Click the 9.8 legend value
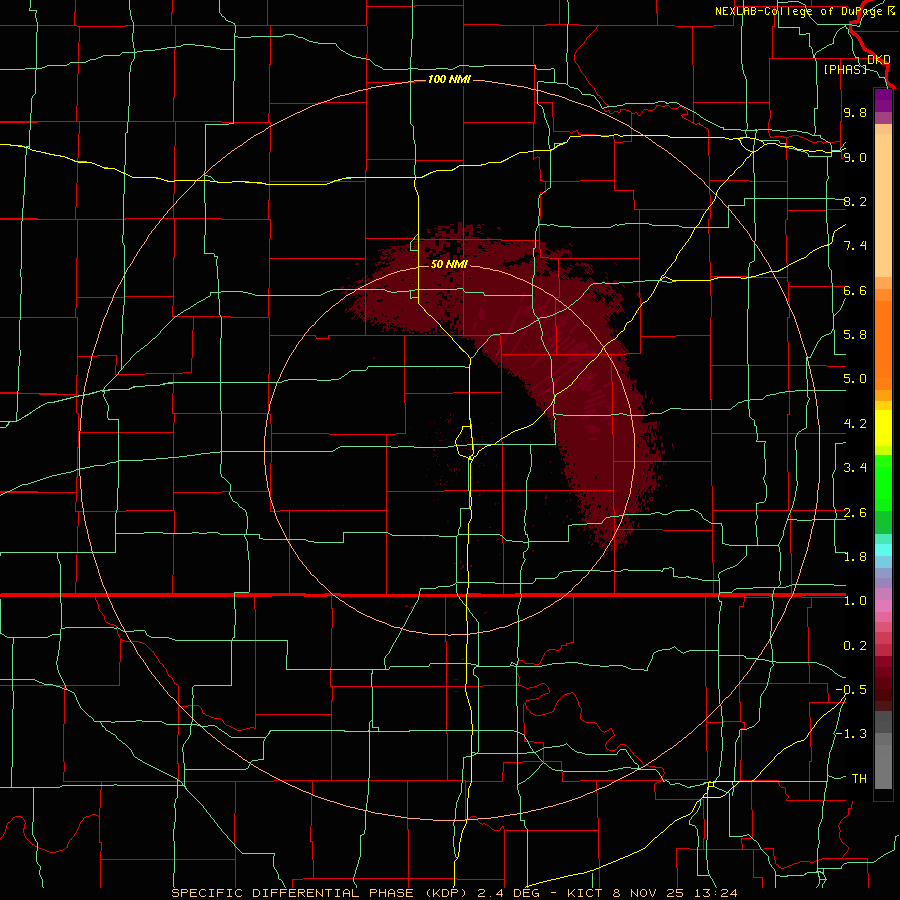The width and height of the screenshot is (900, 900). (x=855, y=112)
